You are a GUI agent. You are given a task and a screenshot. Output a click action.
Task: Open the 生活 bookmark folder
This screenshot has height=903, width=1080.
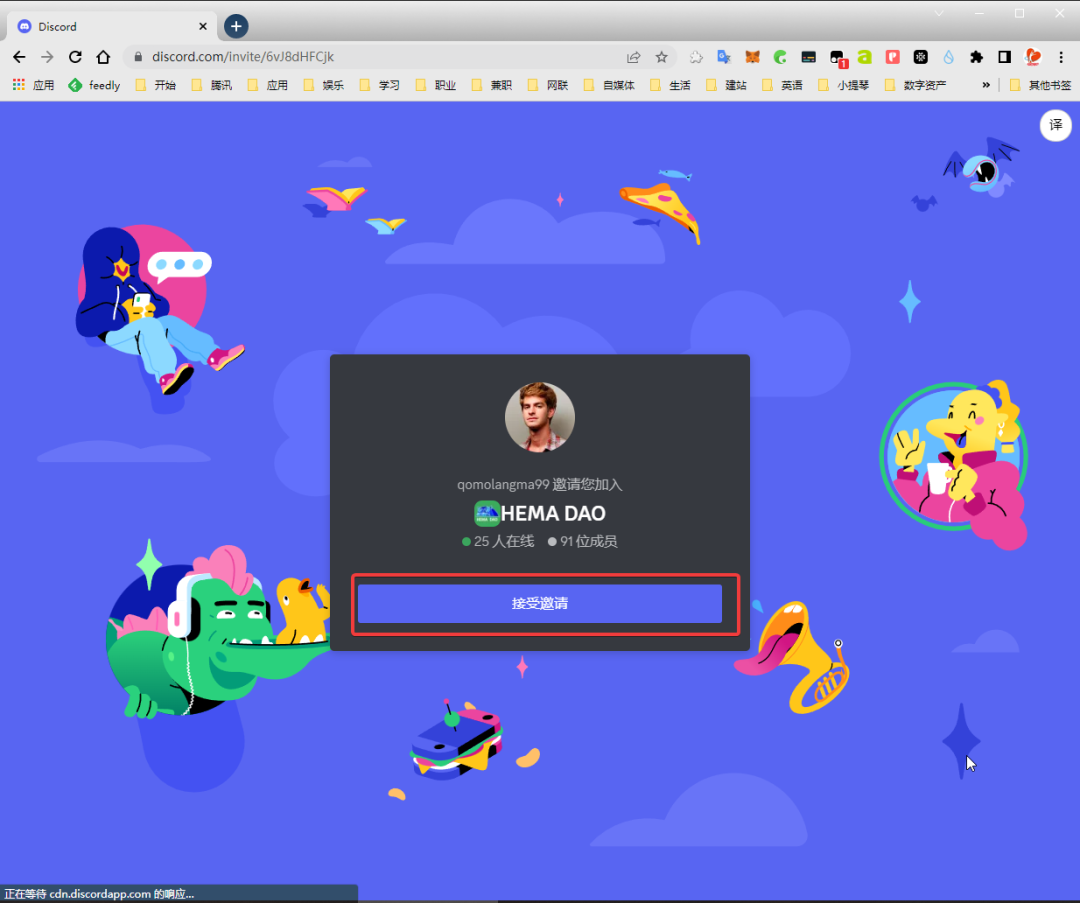(671, 85)
